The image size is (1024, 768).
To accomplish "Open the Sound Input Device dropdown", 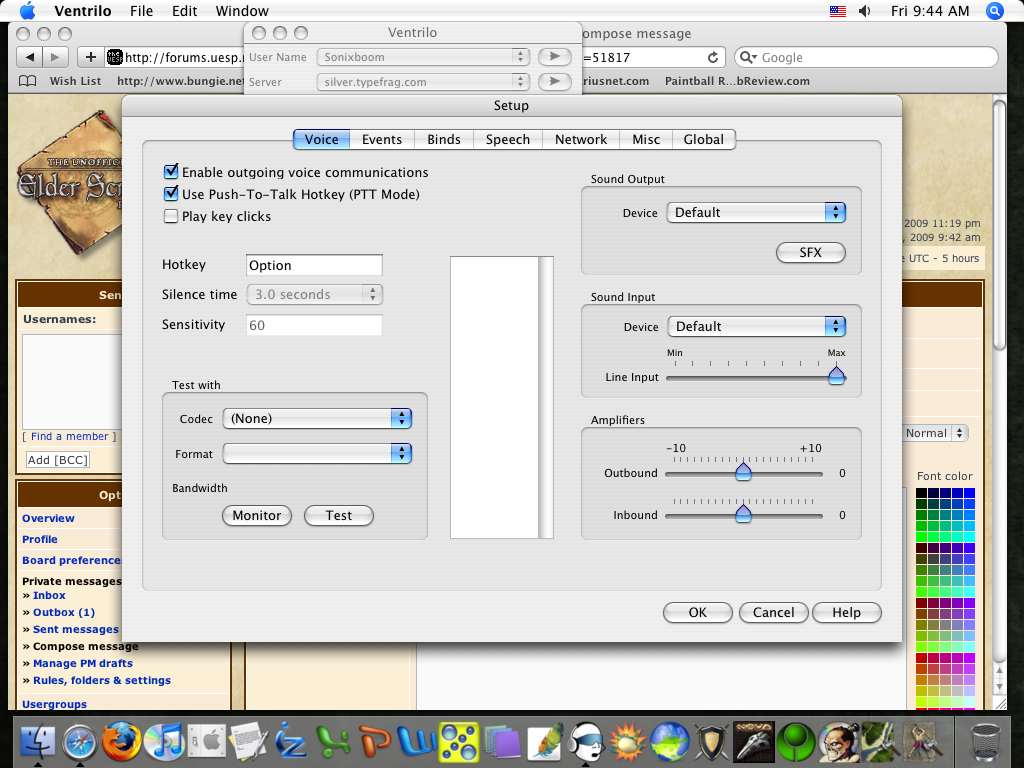I will coord(756,327).
